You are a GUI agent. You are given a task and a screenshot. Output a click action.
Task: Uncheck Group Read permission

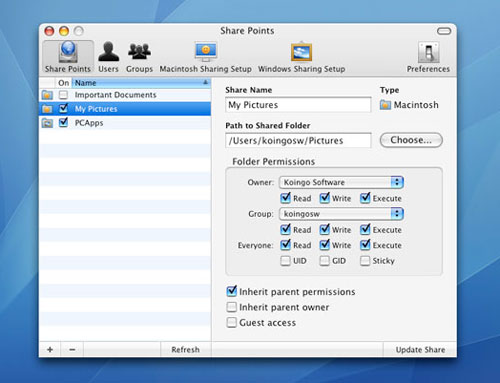[285, 229]
